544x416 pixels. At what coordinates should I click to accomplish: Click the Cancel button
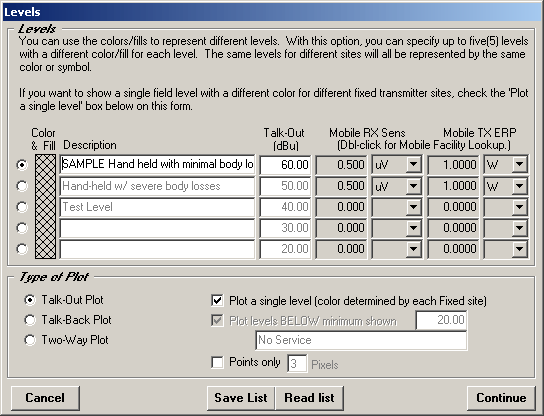coord(45,398)
